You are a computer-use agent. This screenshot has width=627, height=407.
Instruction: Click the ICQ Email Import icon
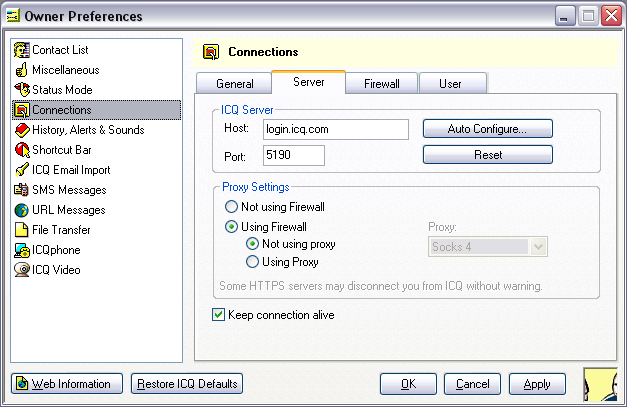tap(22, 170)
